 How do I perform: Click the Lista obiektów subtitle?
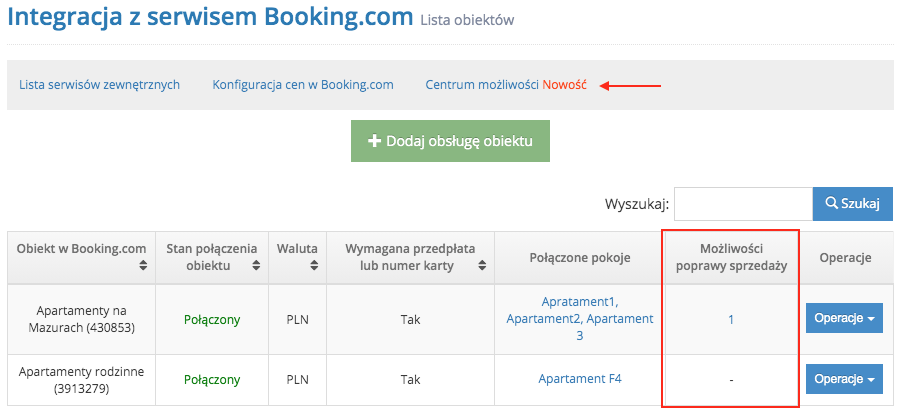coord(467,20)
